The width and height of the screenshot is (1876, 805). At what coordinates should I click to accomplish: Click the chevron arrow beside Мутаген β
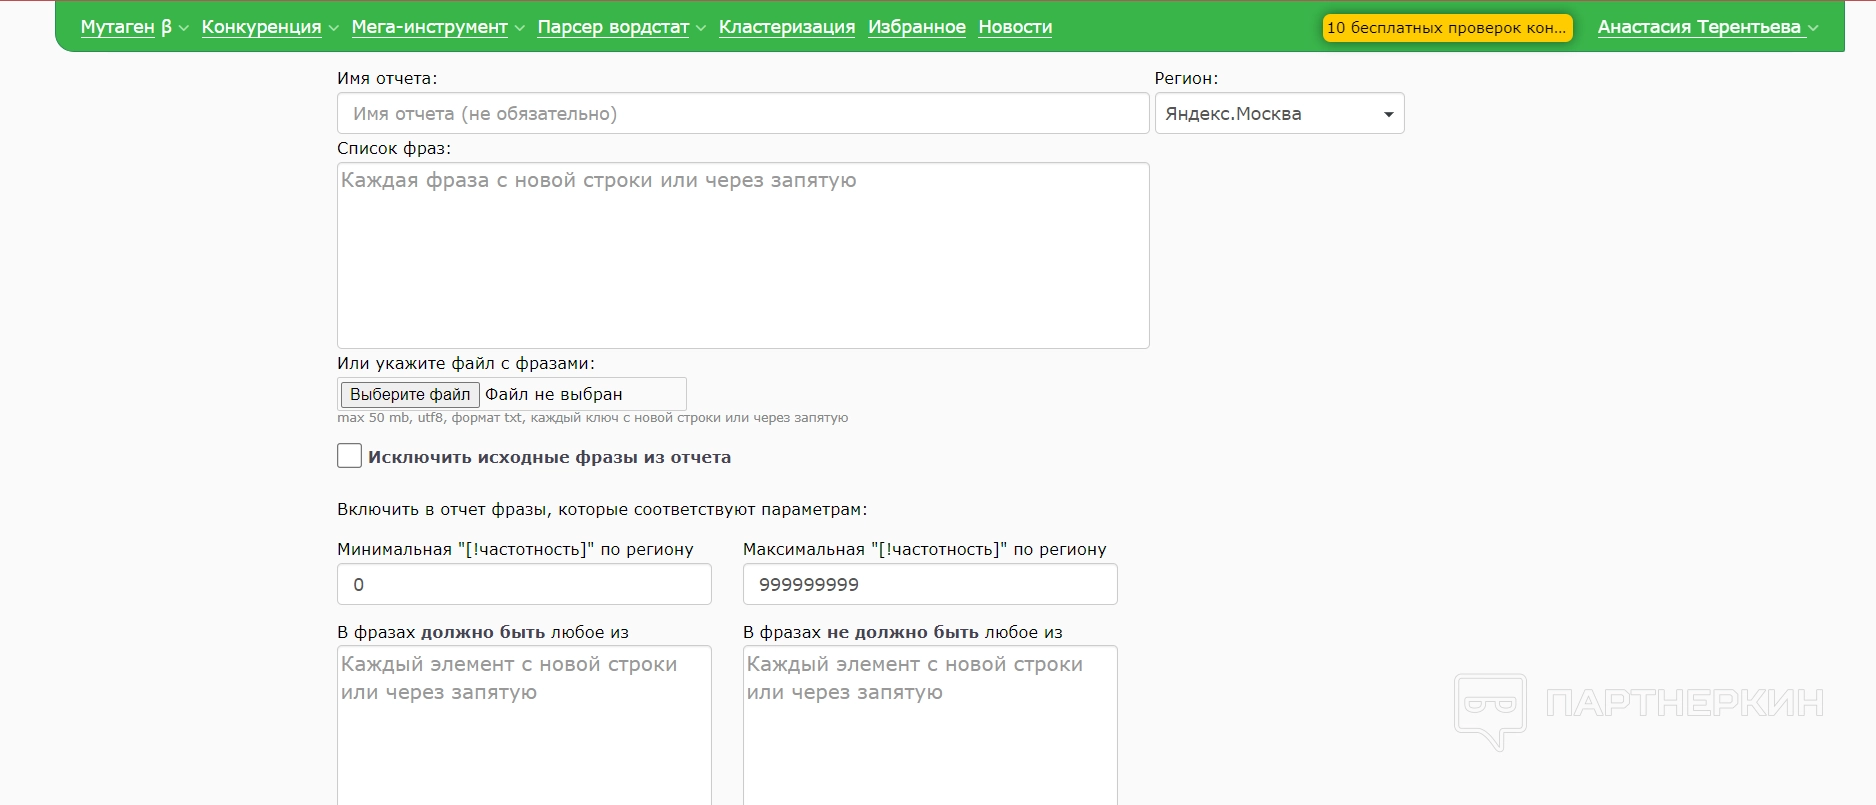[183, 28]
